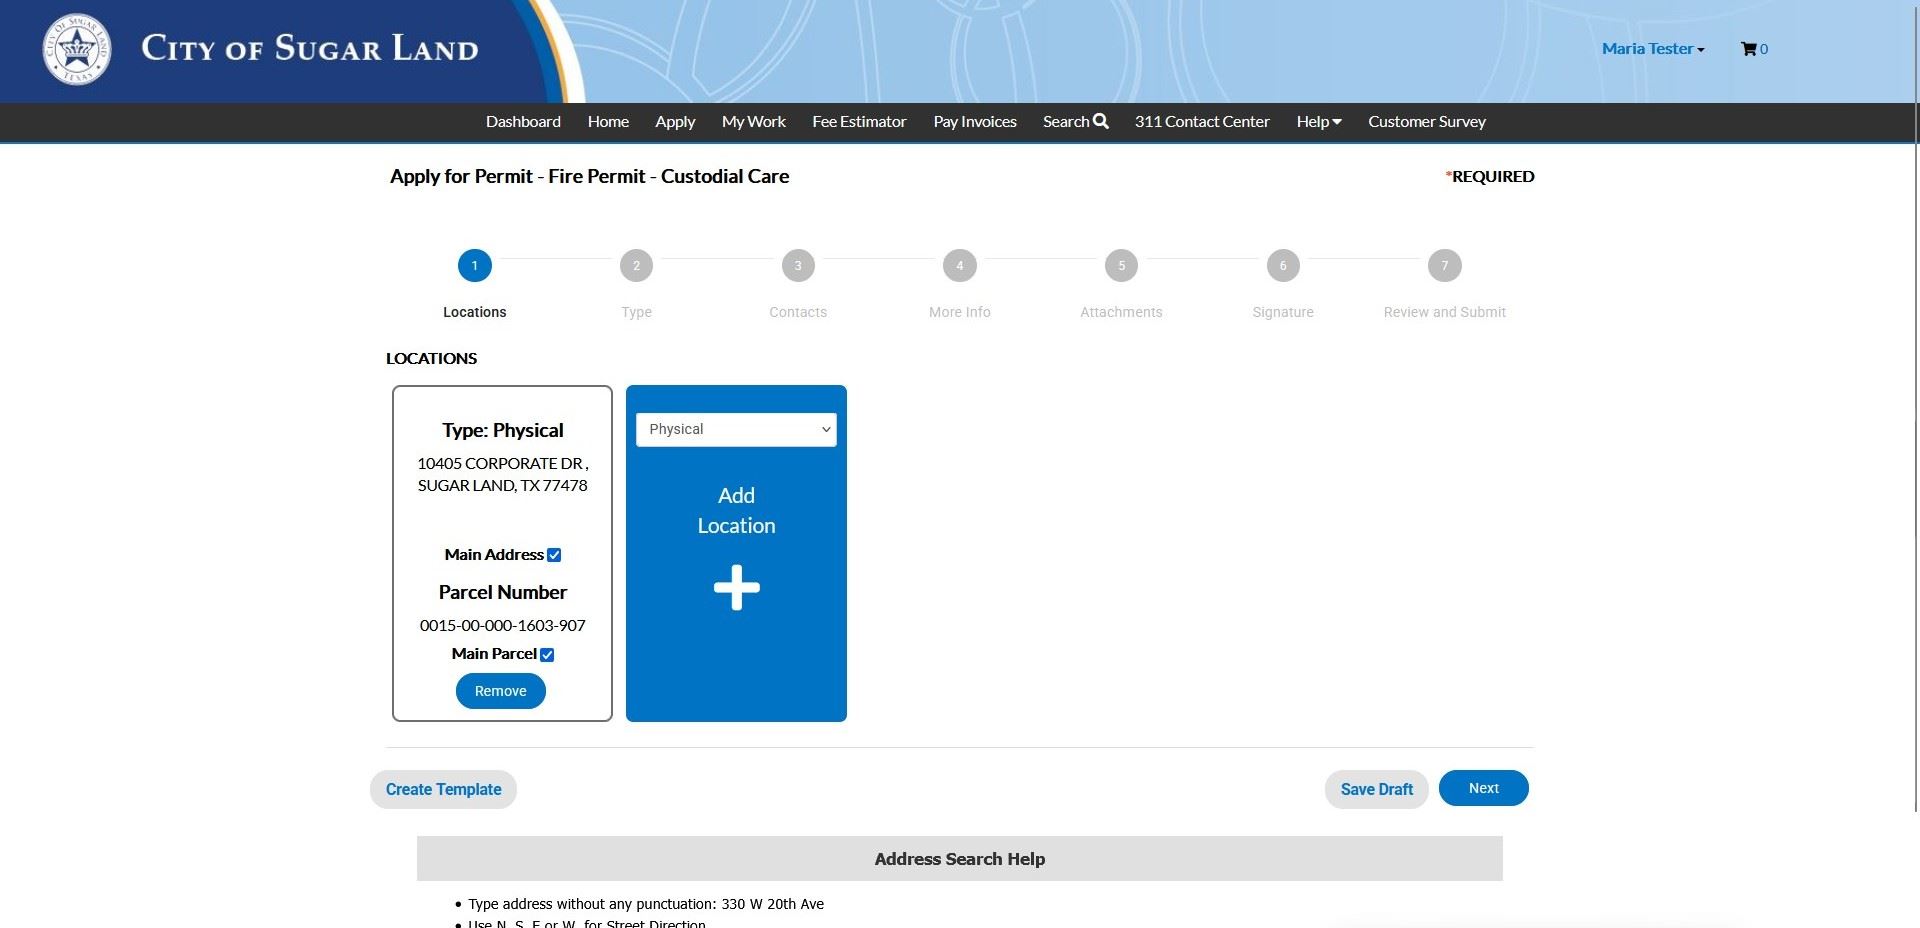
Task: Remove the 10405 Corporate Dr location
Action: click(x=500, y=690)
